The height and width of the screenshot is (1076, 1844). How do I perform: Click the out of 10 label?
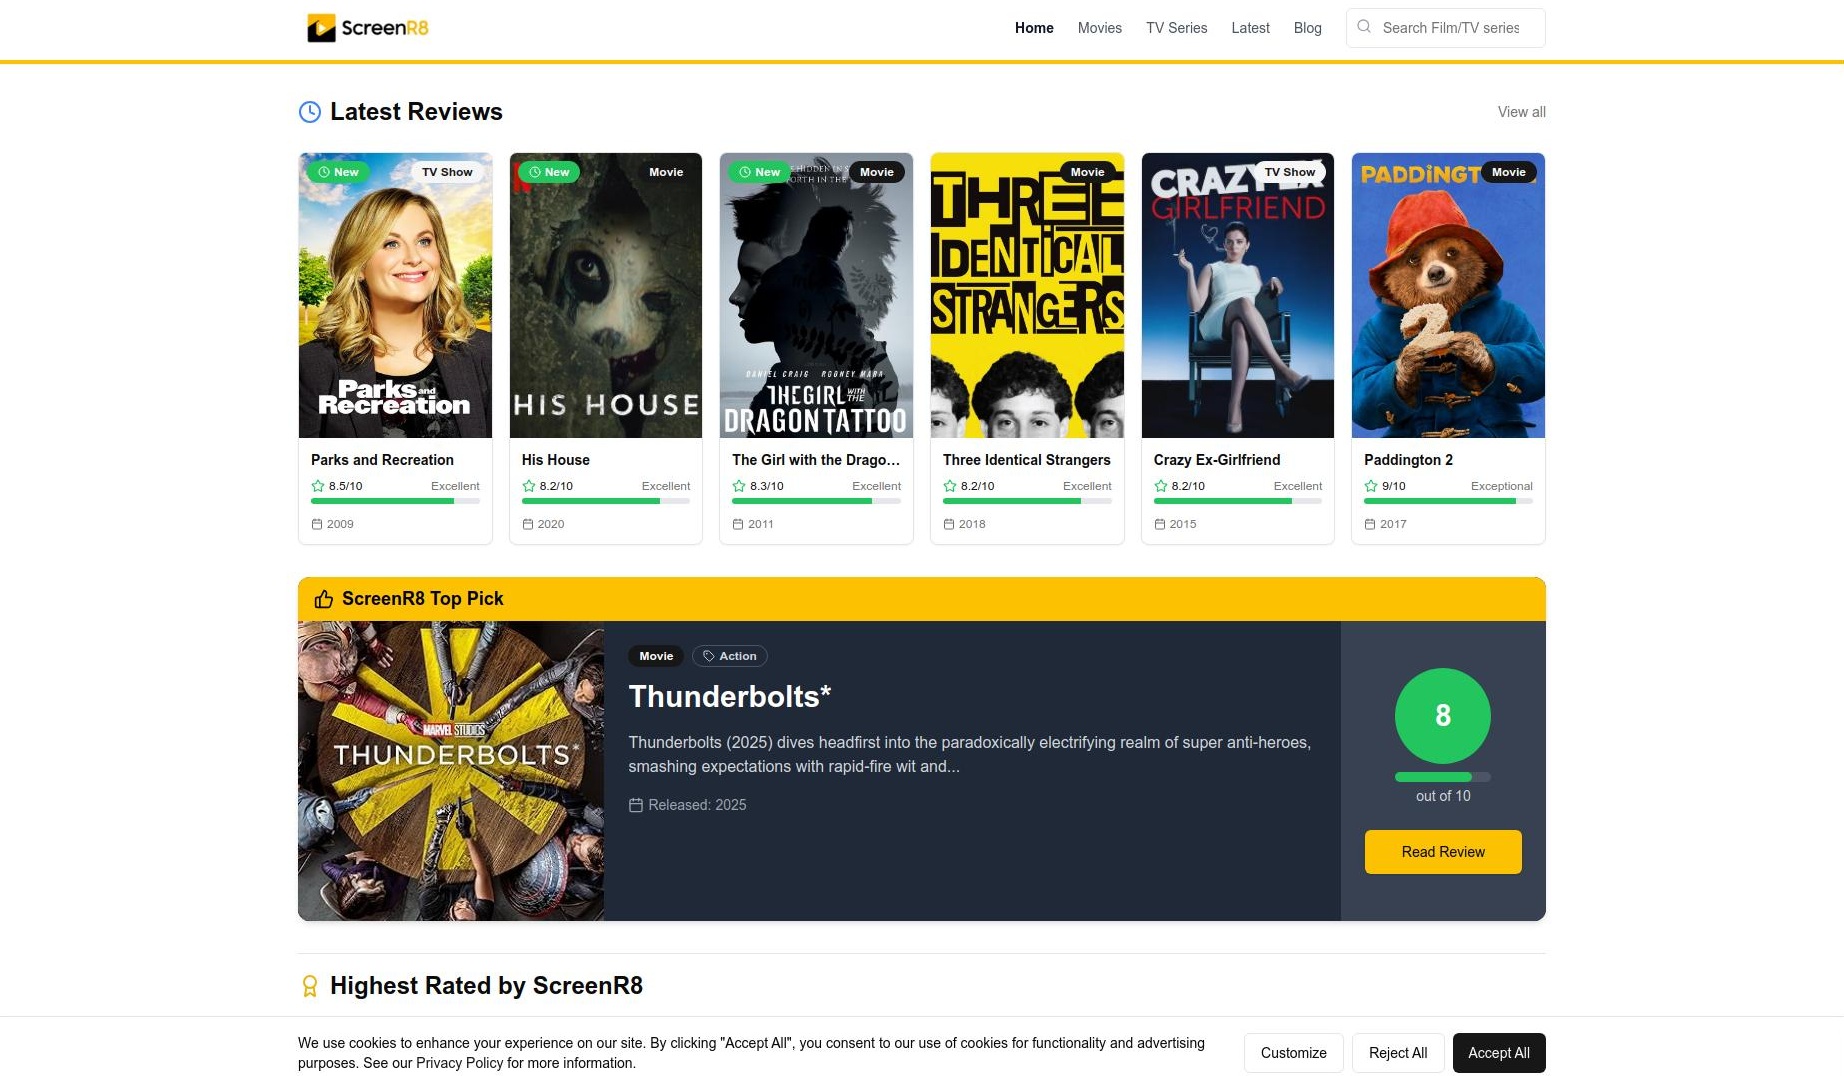pos(1443,796)
